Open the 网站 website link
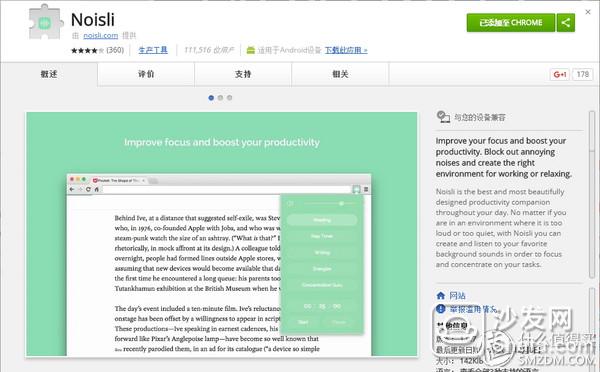 coord(457,296)
